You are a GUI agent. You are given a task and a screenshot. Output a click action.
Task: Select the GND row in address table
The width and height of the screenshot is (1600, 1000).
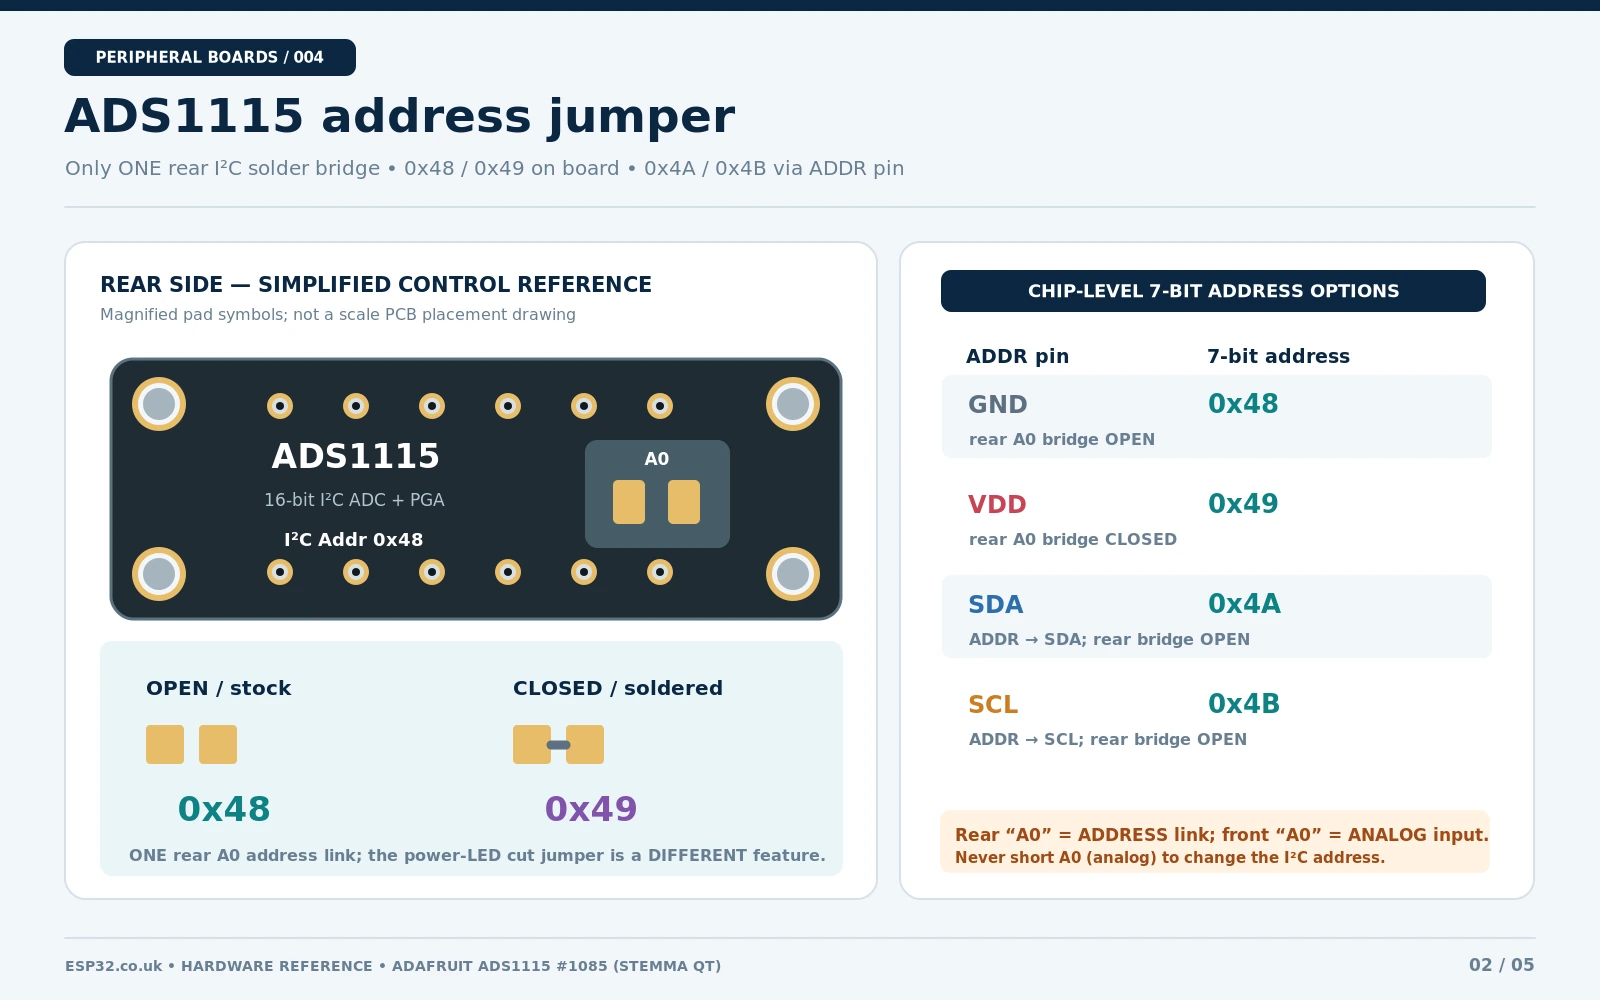(x=1216, y=416)
